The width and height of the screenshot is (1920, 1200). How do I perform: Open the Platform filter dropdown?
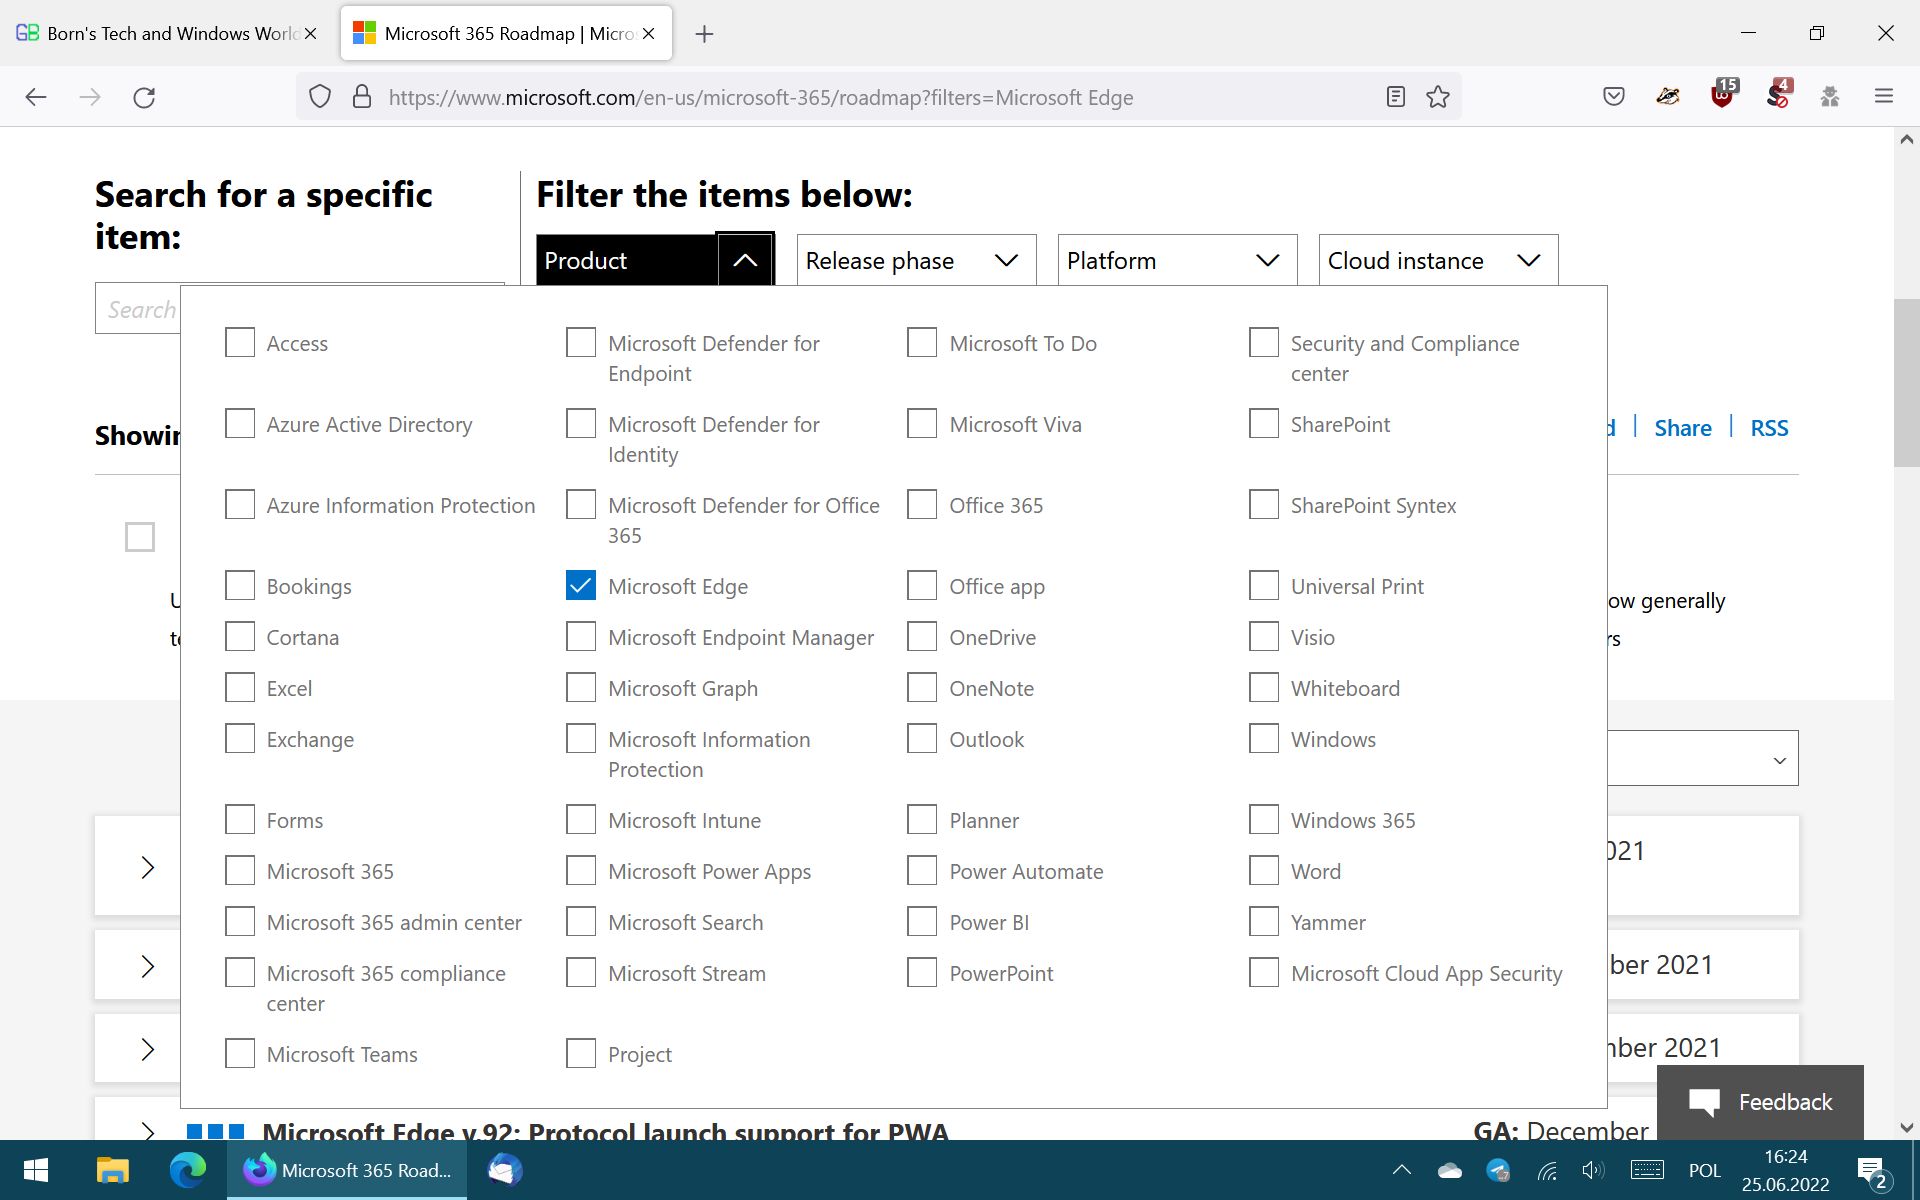tap(1177, 260)
